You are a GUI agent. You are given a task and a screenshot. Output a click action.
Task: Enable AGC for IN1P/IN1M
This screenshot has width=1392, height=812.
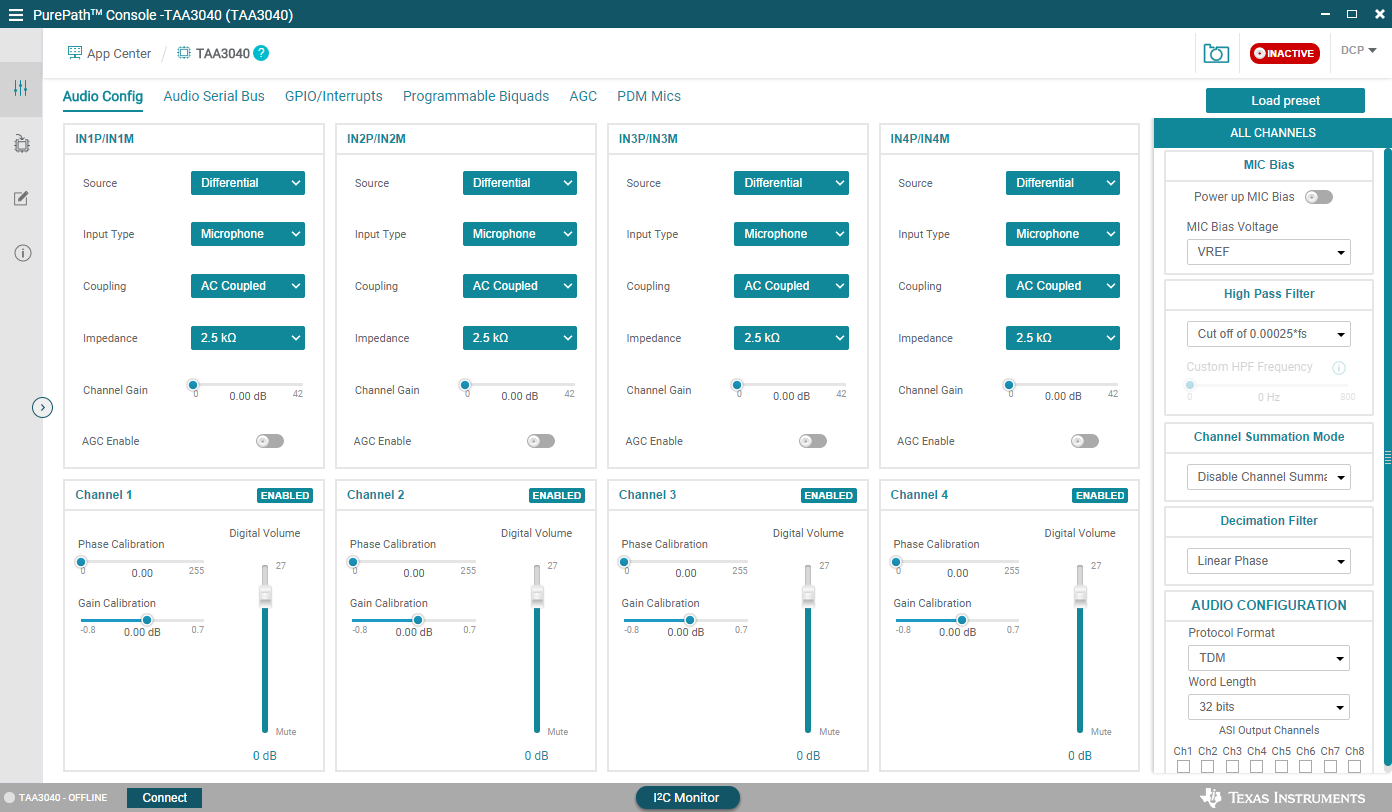point(270,441)
